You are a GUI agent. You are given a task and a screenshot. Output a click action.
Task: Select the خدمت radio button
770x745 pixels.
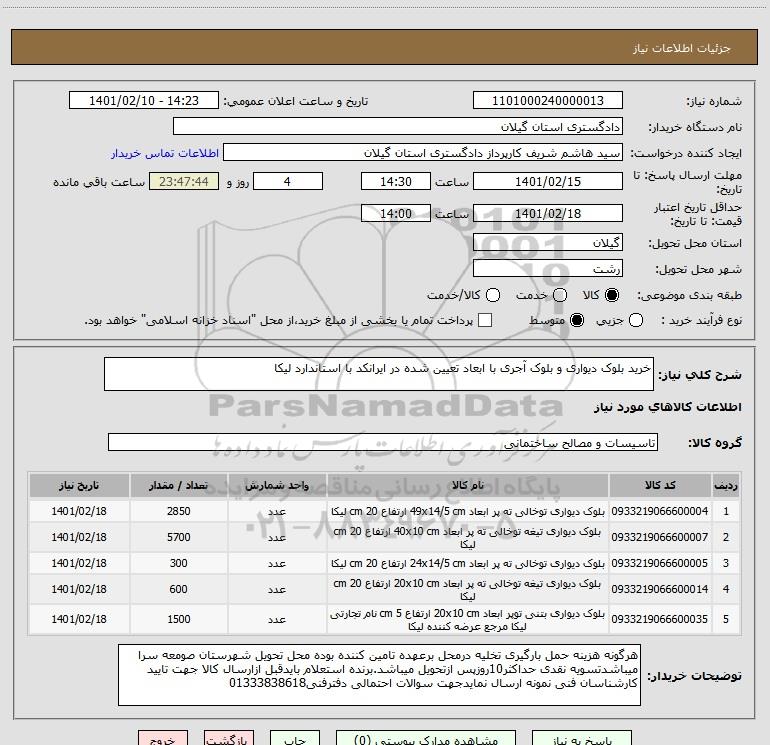coord(560,295)
